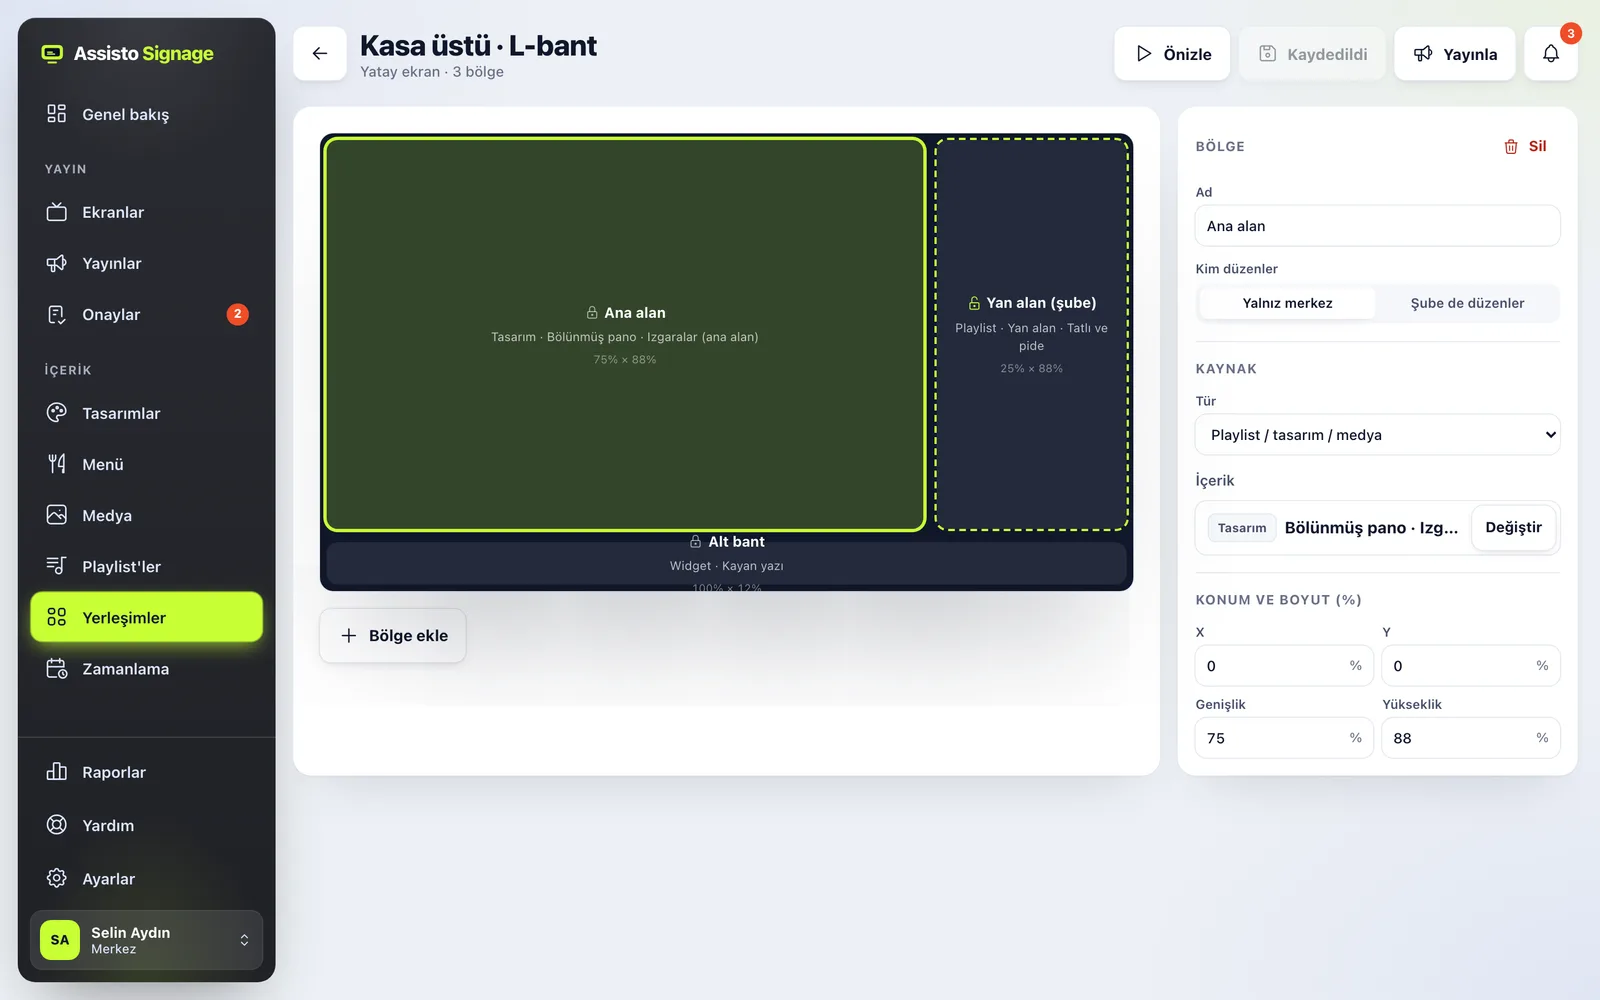The height and width of the screenshot is (1000, 1600).
Task: Publish layout with Yayınla button
Action: pyautogui.click(x=1455, y=54)
